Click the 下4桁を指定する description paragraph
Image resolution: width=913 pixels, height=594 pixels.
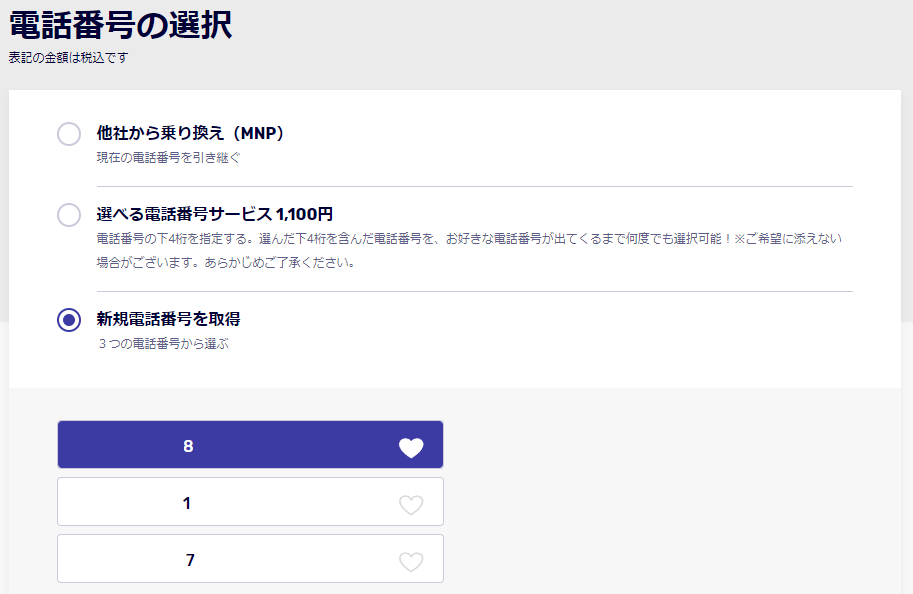click(x=469, y=250)
